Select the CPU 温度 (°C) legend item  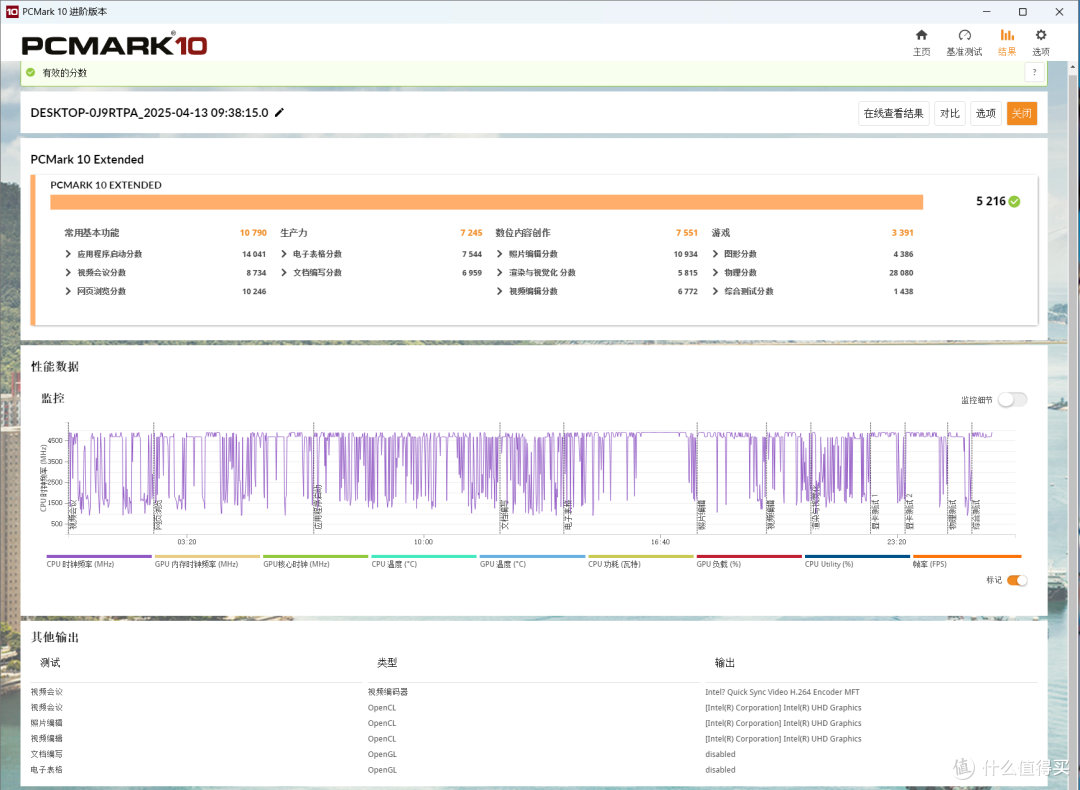click(424, 561)
